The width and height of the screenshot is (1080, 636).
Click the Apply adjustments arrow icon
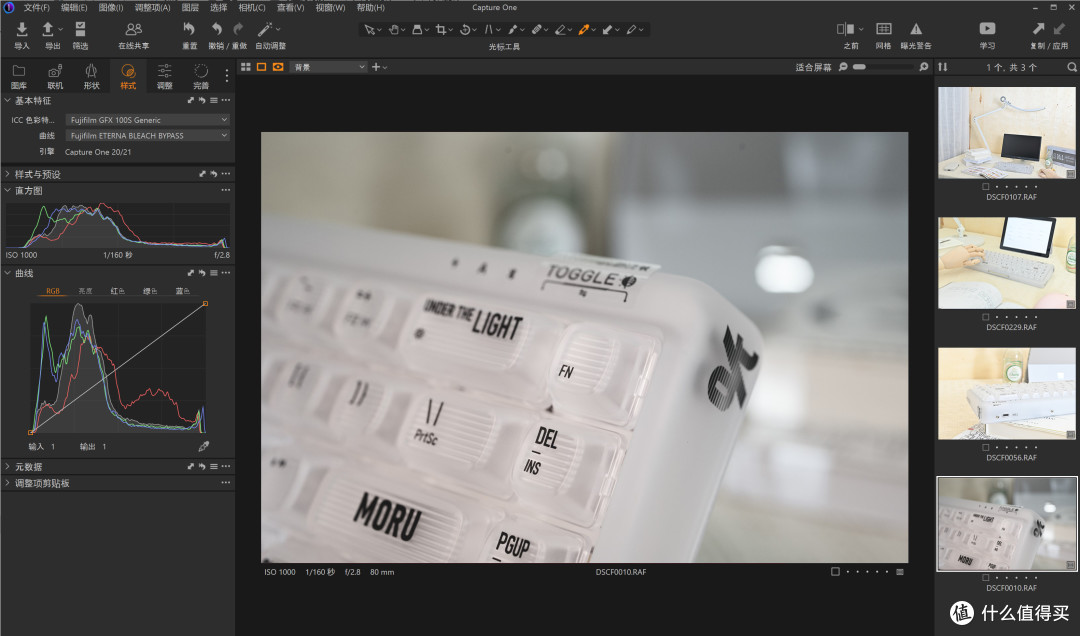click(1059, 29)
